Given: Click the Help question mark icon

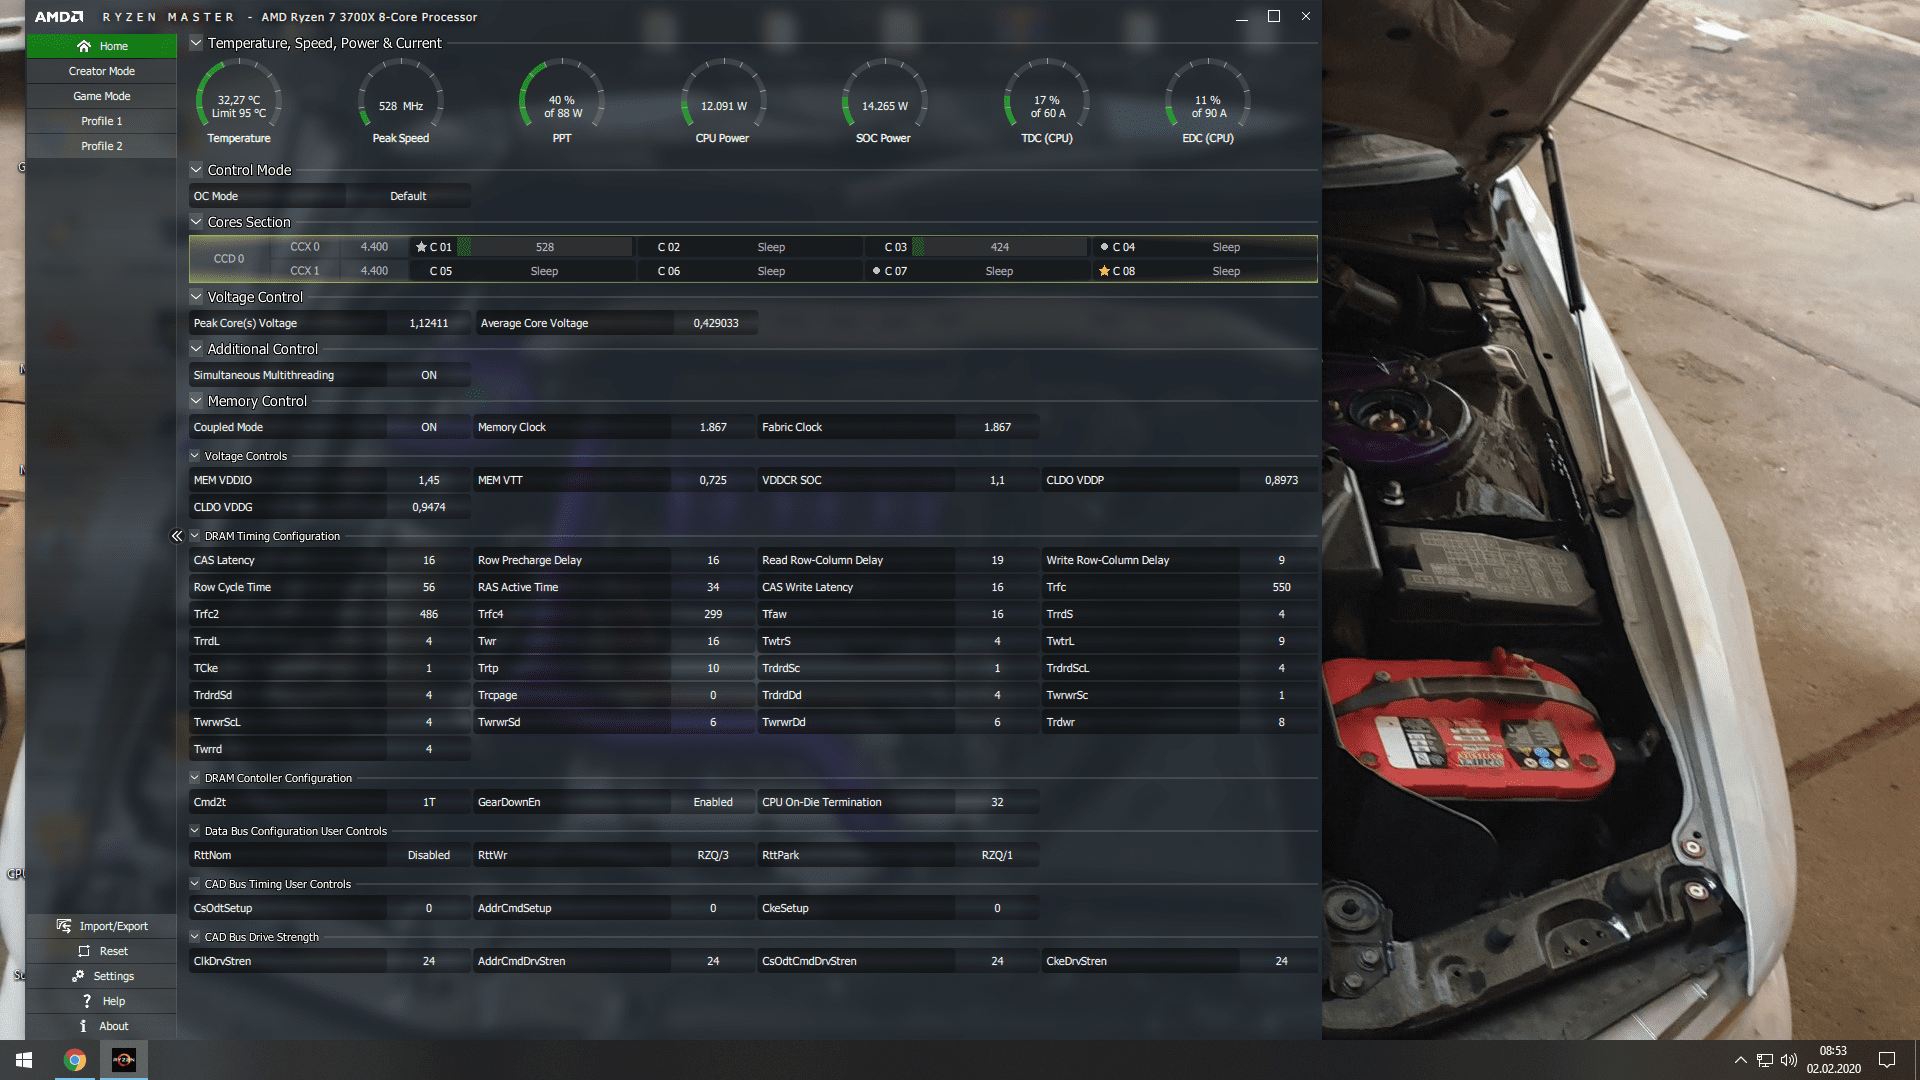Looking at the screenshot, I should (87, 1001).
